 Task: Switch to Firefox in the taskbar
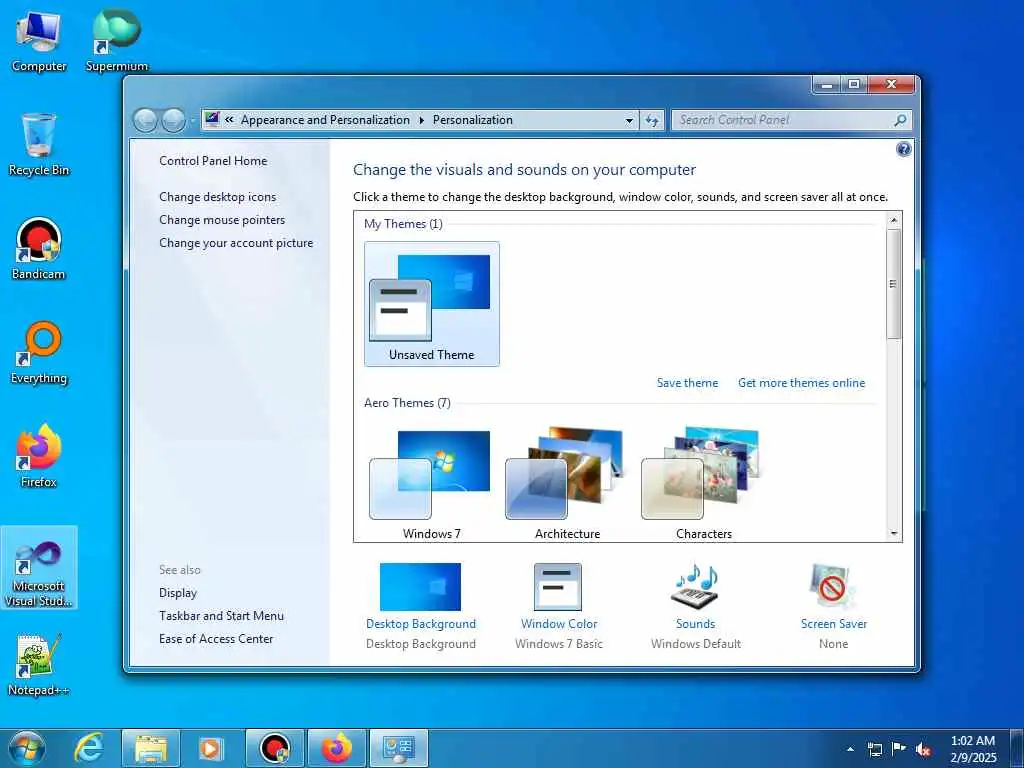336,748
